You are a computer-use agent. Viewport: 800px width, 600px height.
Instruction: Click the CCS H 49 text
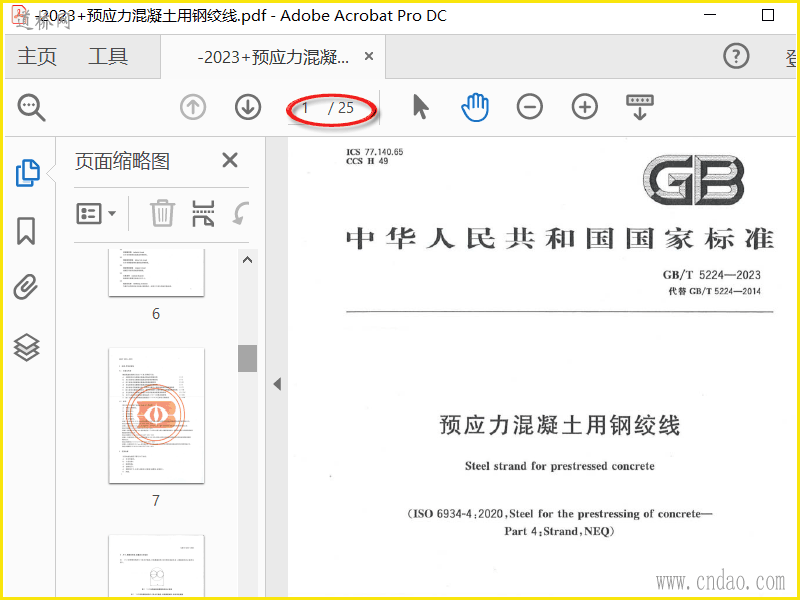coord(367,161)
